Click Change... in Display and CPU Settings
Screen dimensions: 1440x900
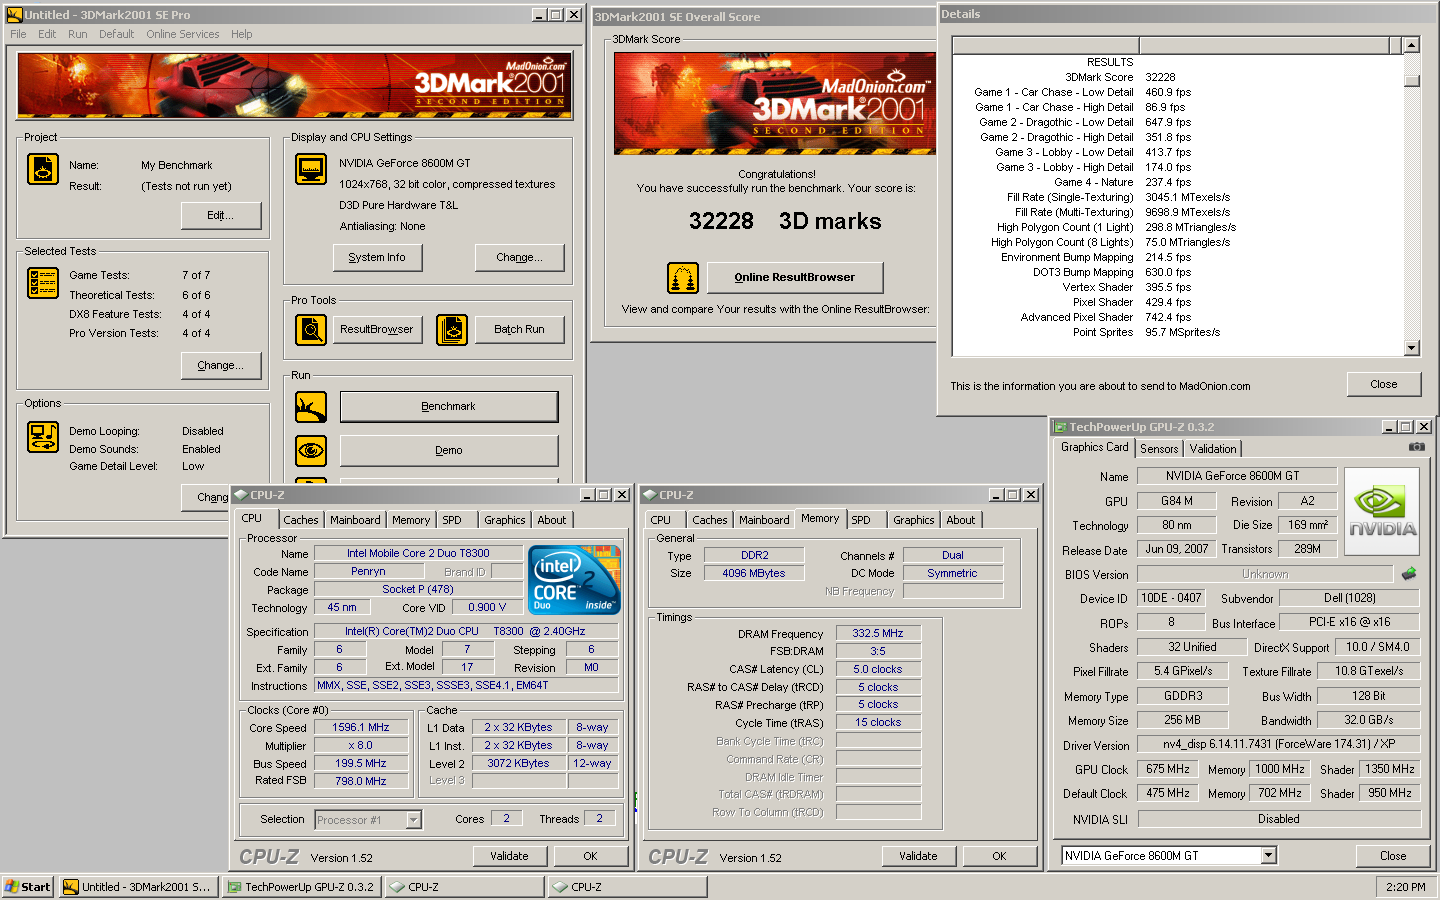point(519,258)
